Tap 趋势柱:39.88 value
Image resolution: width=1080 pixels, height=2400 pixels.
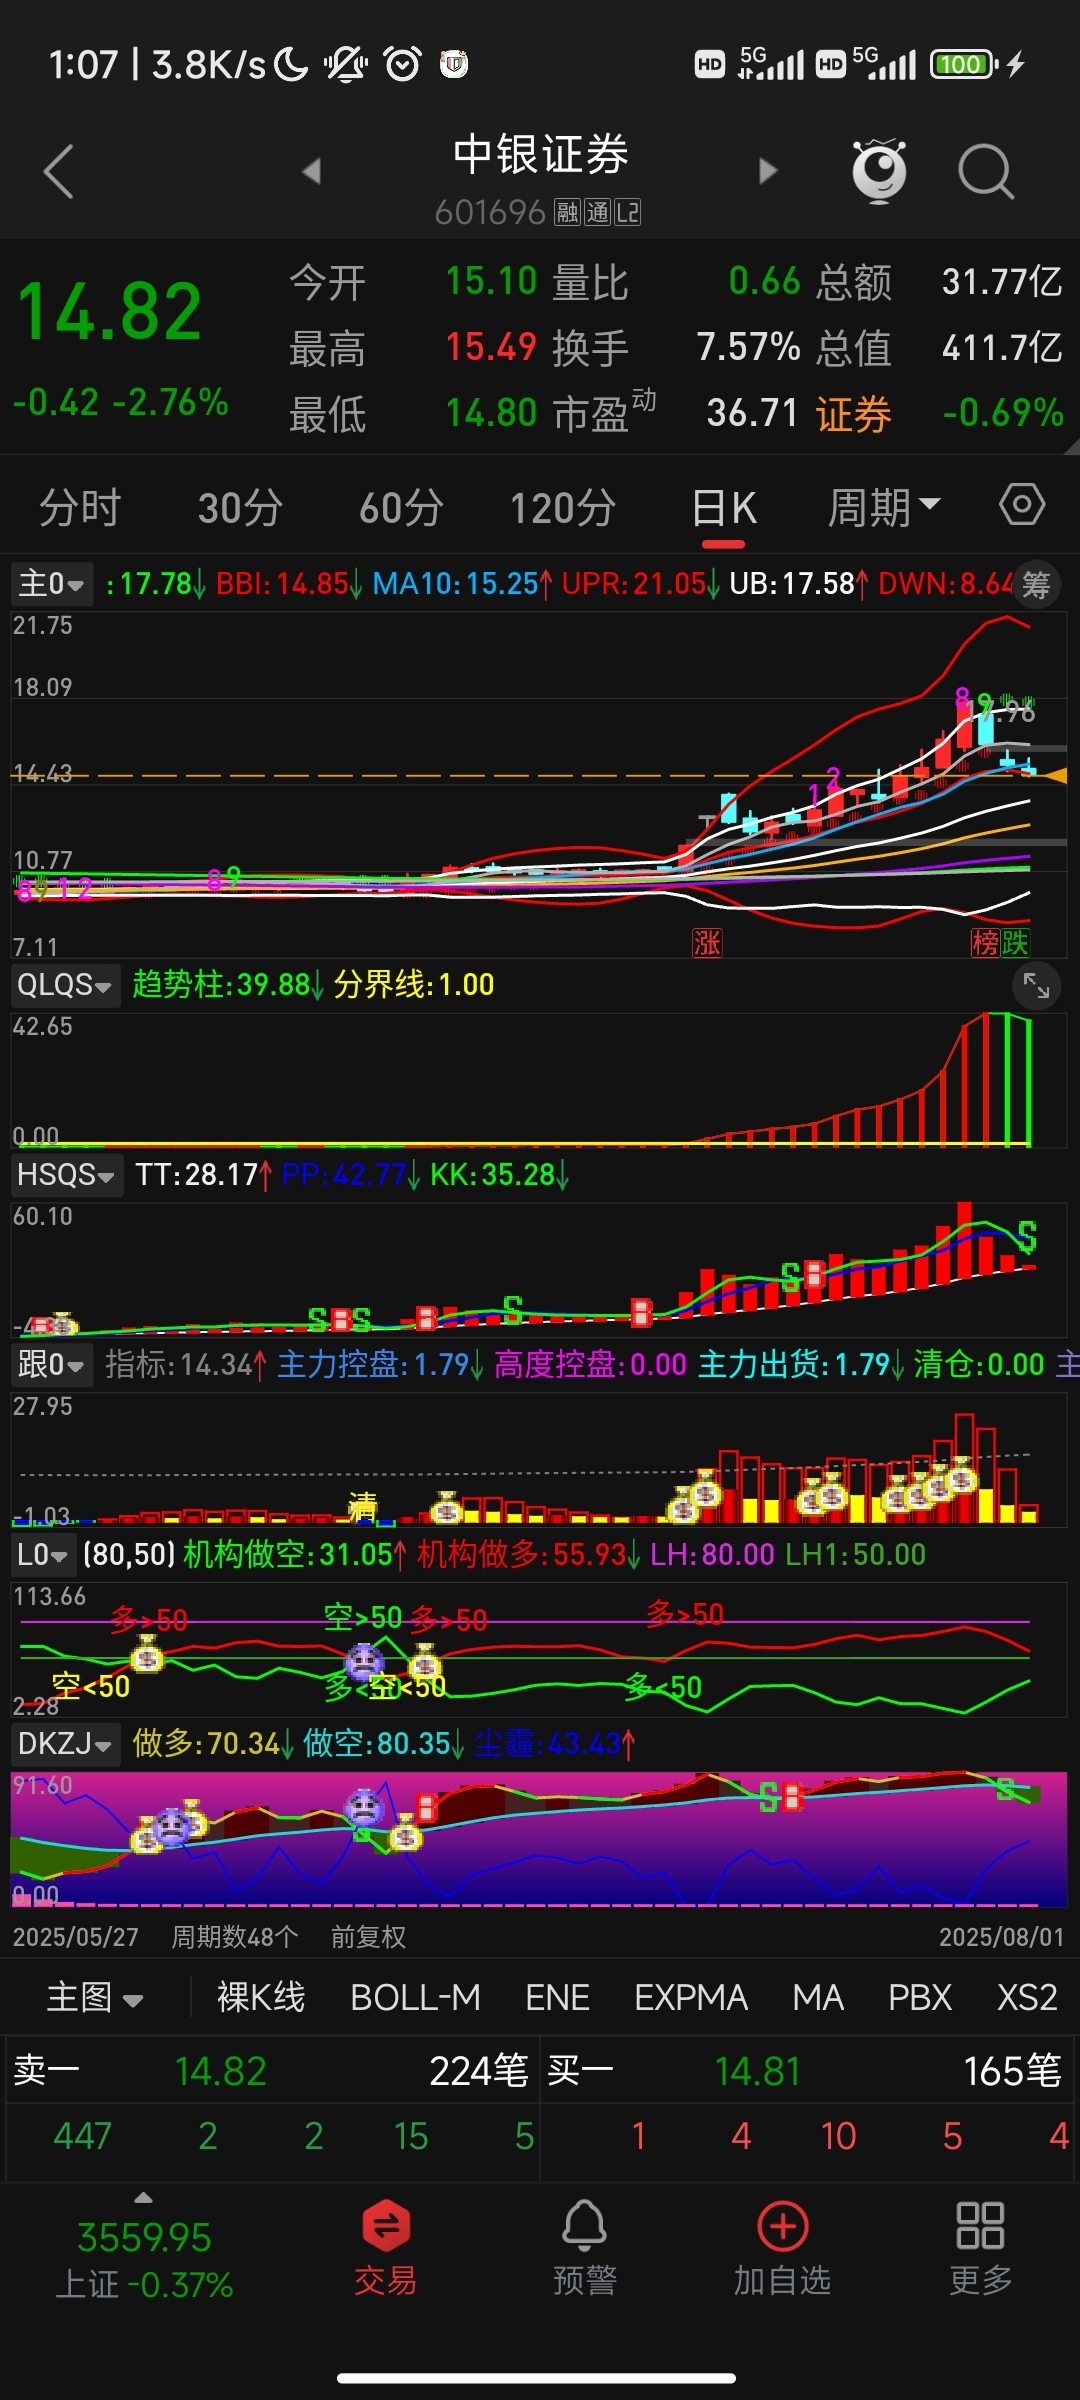tap(228, 985)
